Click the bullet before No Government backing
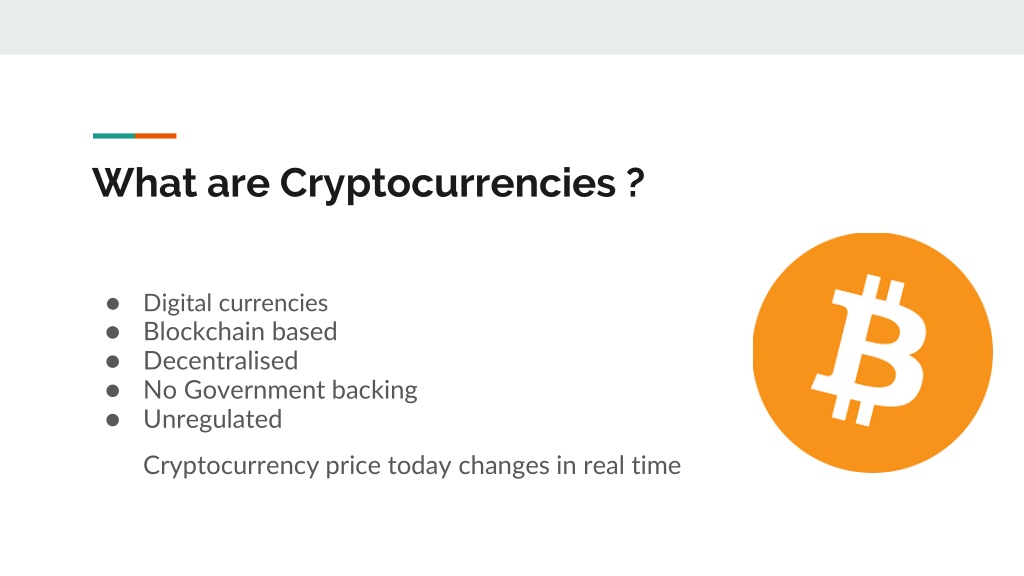The width and height of the screenshot is (1024, 576). [x=113, y=391]
